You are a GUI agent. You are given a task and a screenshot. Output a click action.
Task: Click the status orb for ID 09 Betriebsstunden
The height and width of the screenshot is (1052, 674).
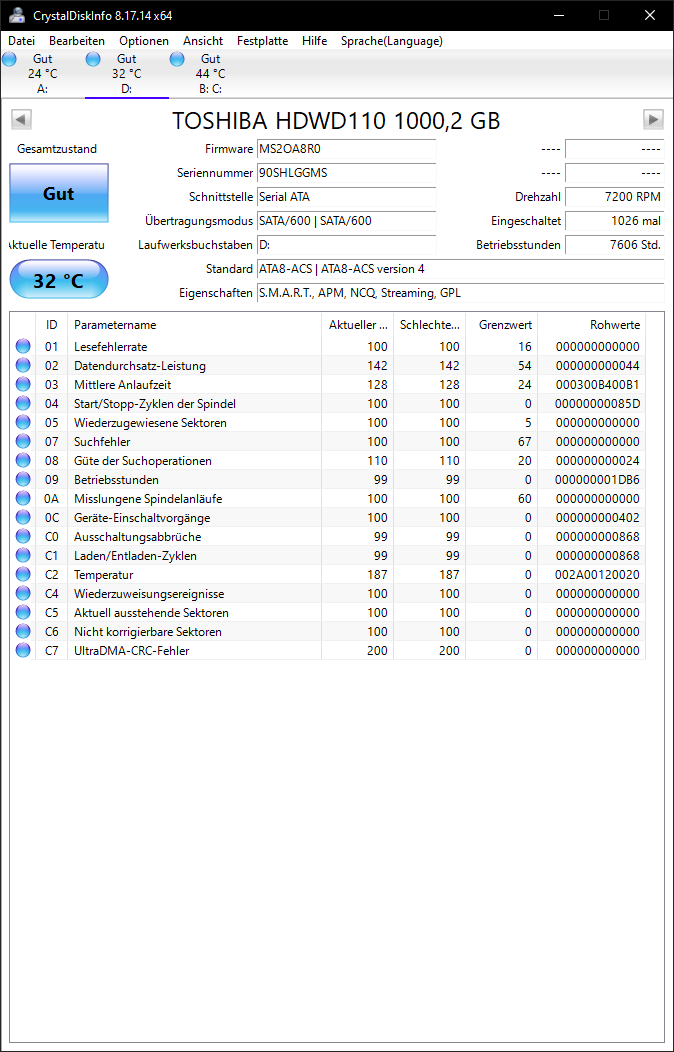coord(23,480)
